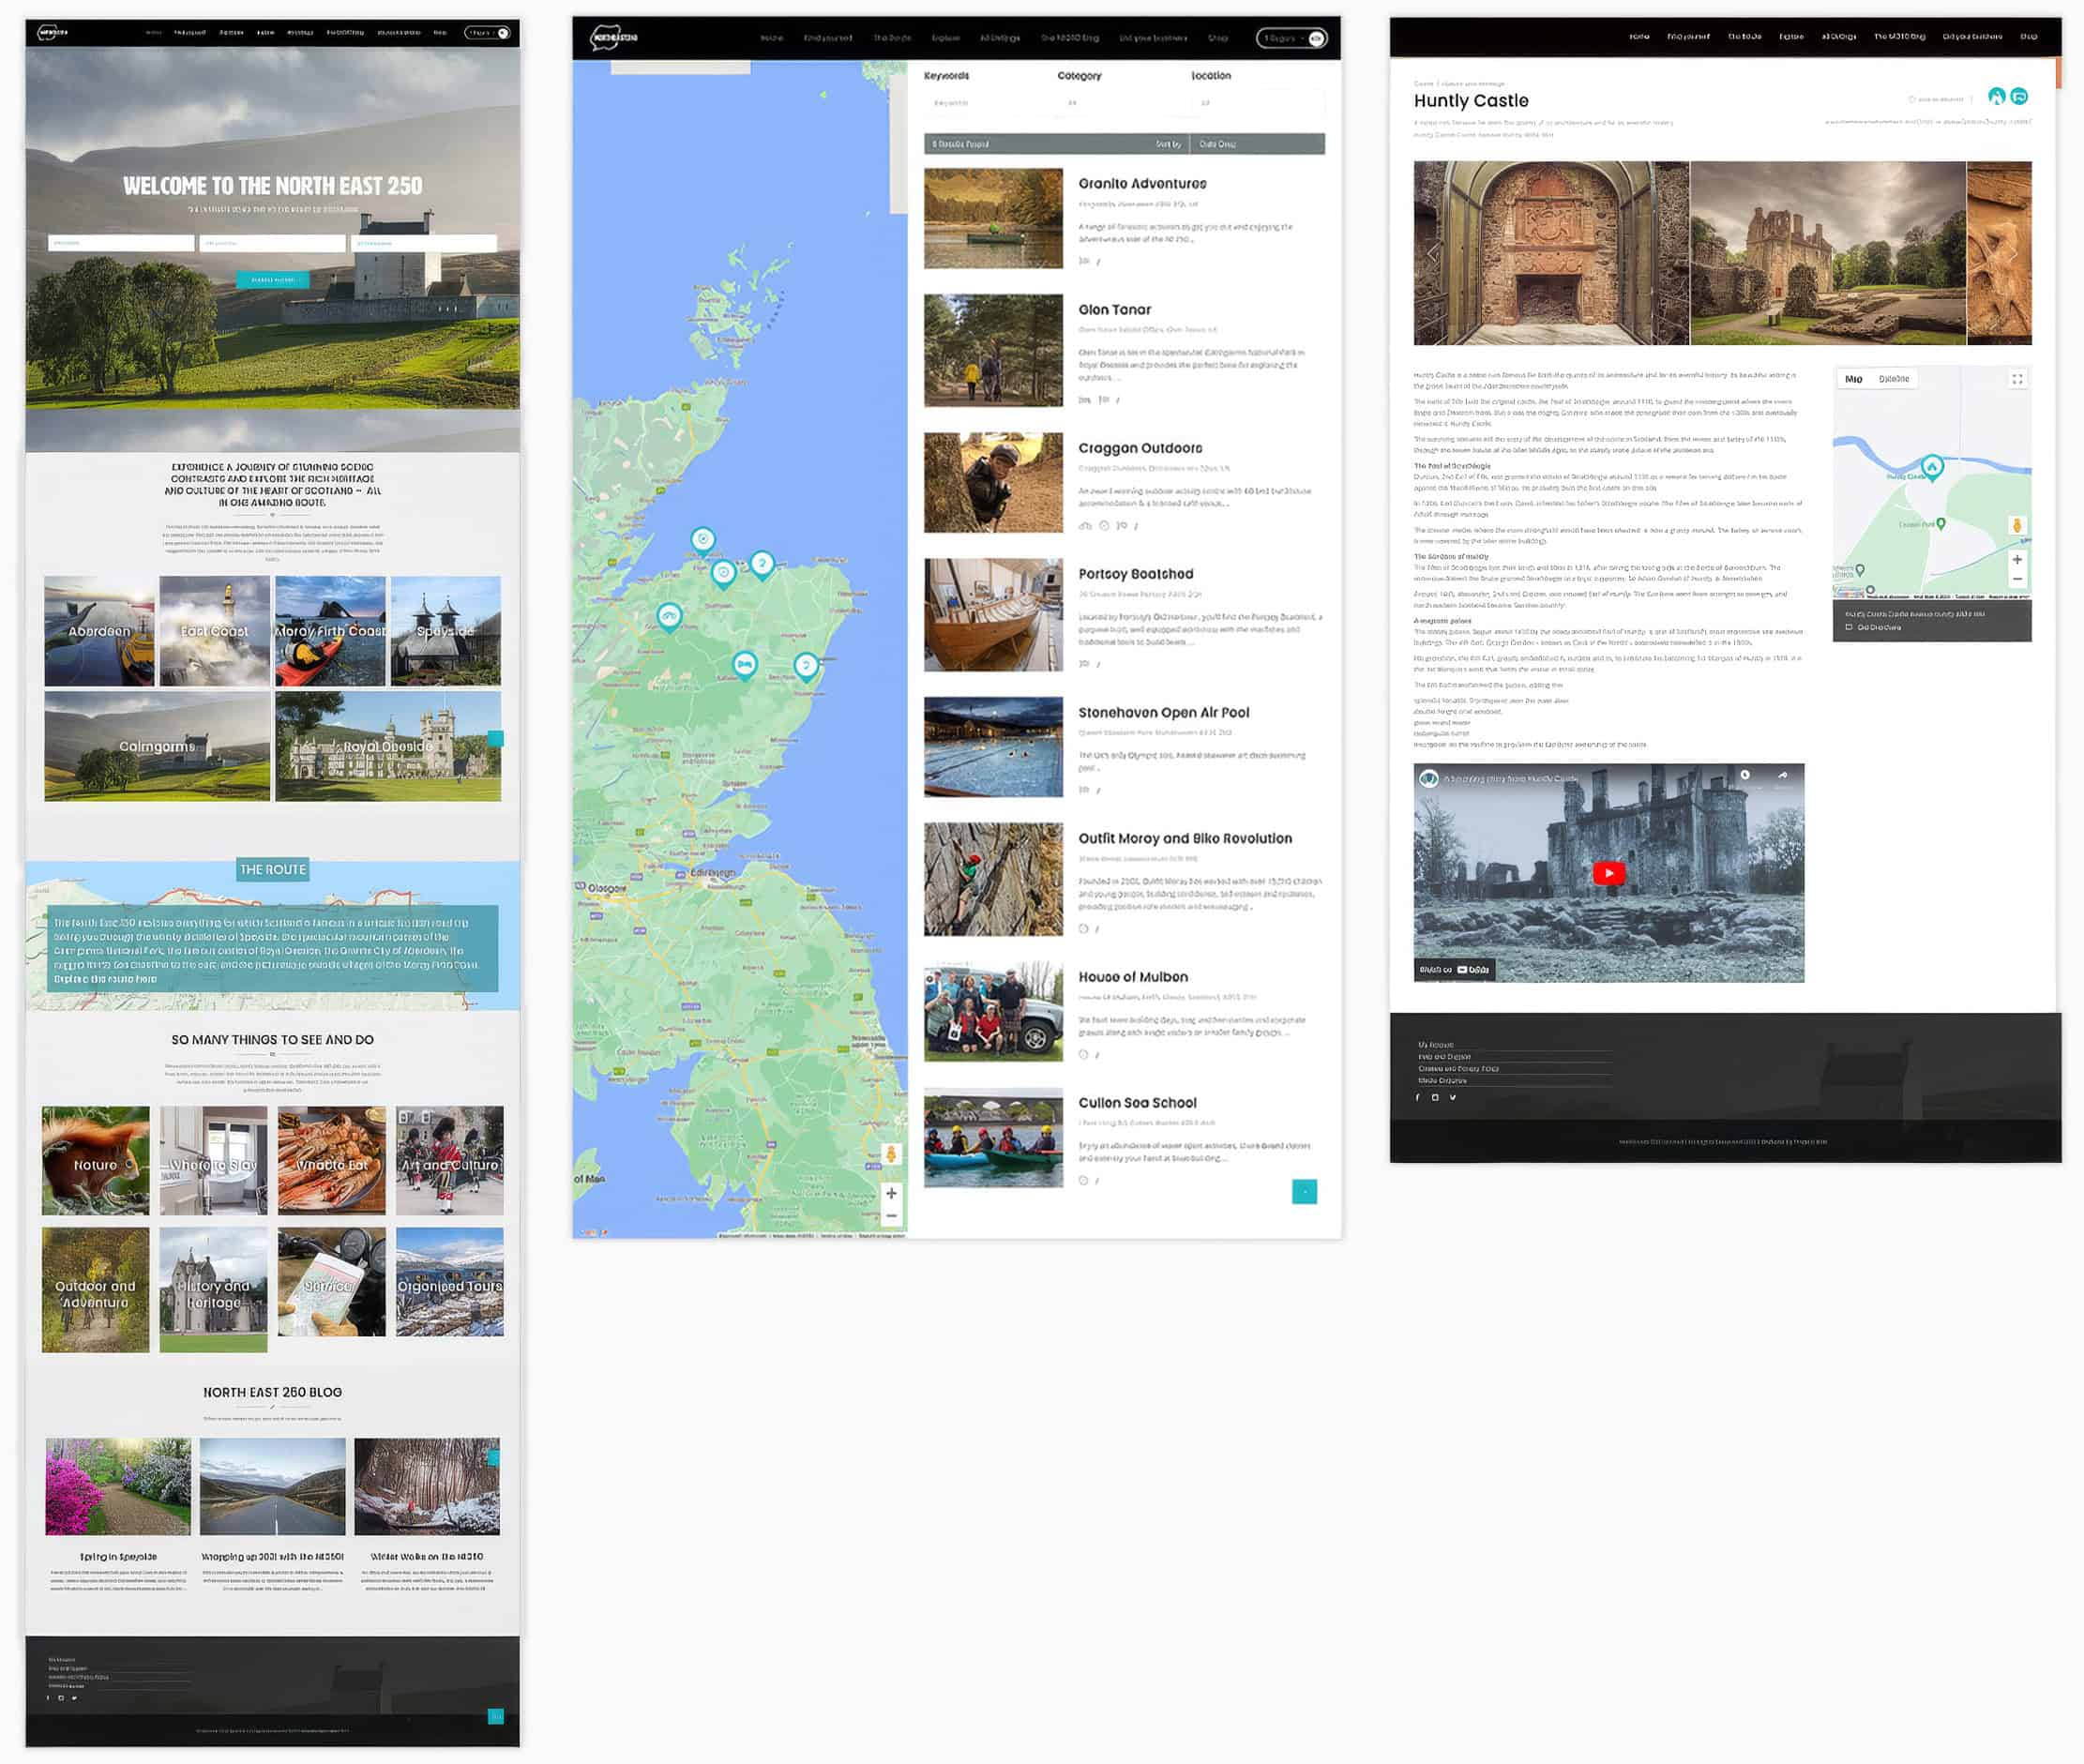This screenshot has width=2084, height=1764.
Task: Click the watch-later clock on the Huntly video
Action: click(1745, 775)
